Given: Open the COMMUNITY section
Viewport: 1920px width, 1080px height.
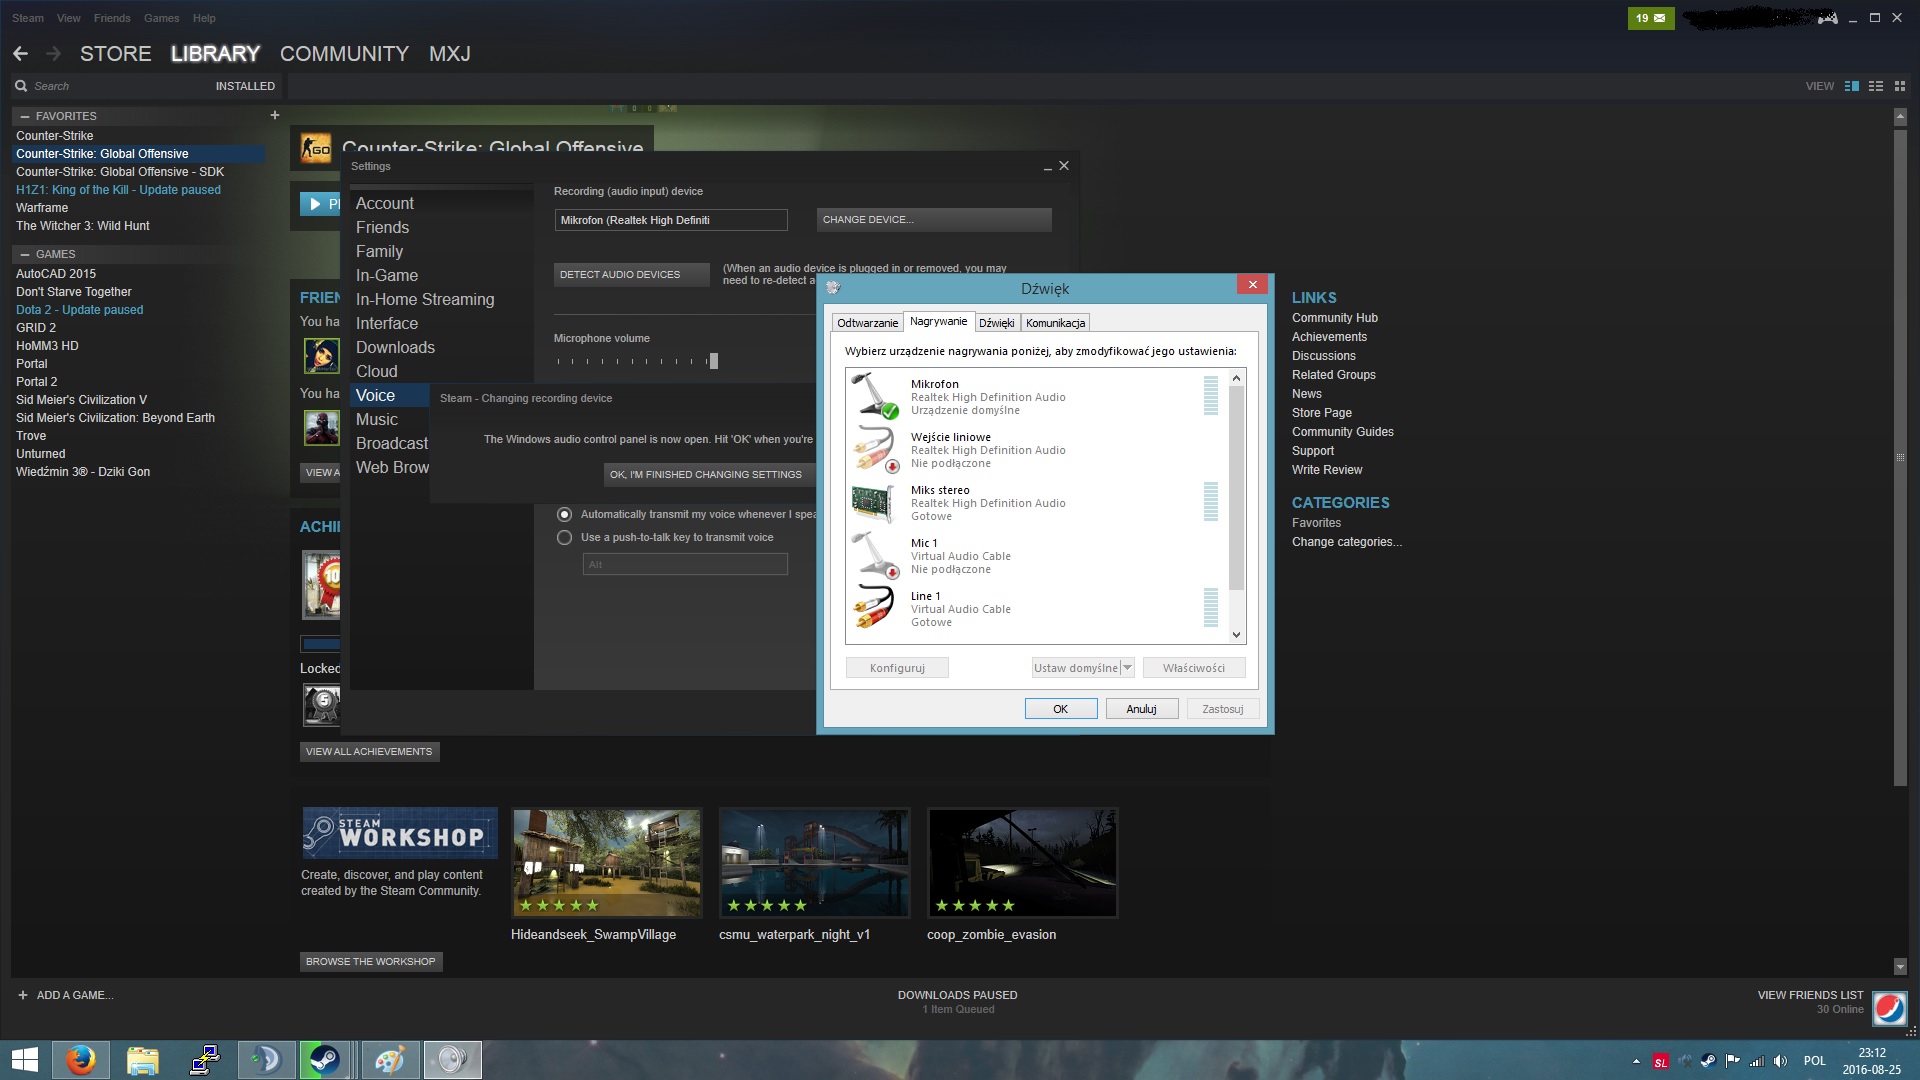Looking at the screenshot, I should pyautogui.click(x=344, y=54).
